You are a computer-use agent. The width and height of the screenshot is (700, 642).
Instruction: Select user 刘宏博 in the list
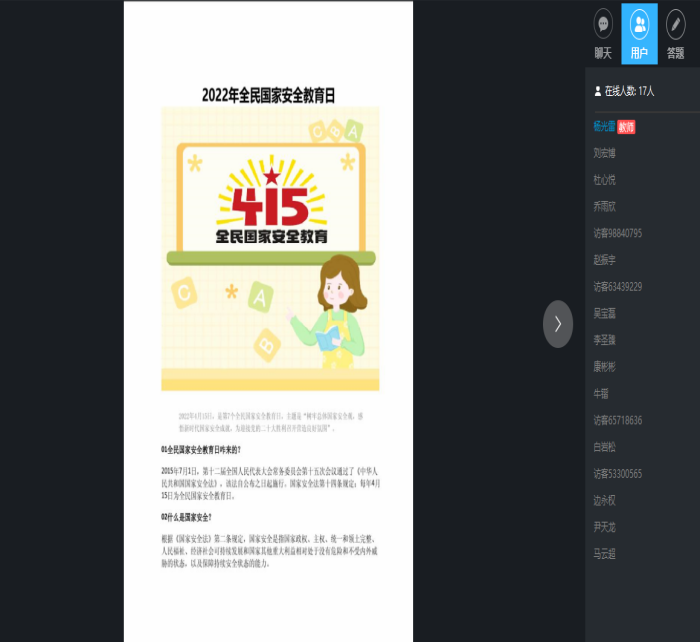click(604, 153)
